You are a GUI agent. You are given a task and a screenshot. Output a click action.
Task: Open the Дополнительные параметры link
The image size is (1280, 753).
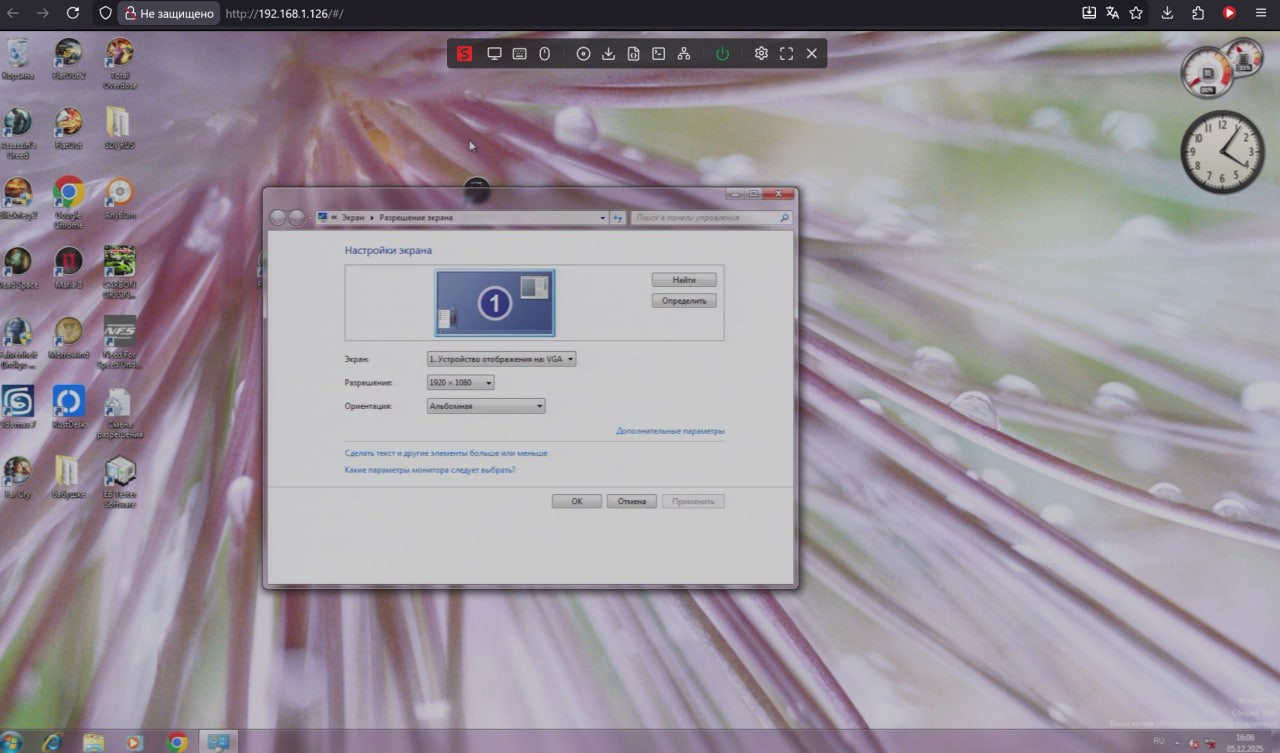click(x=670, y=431)
